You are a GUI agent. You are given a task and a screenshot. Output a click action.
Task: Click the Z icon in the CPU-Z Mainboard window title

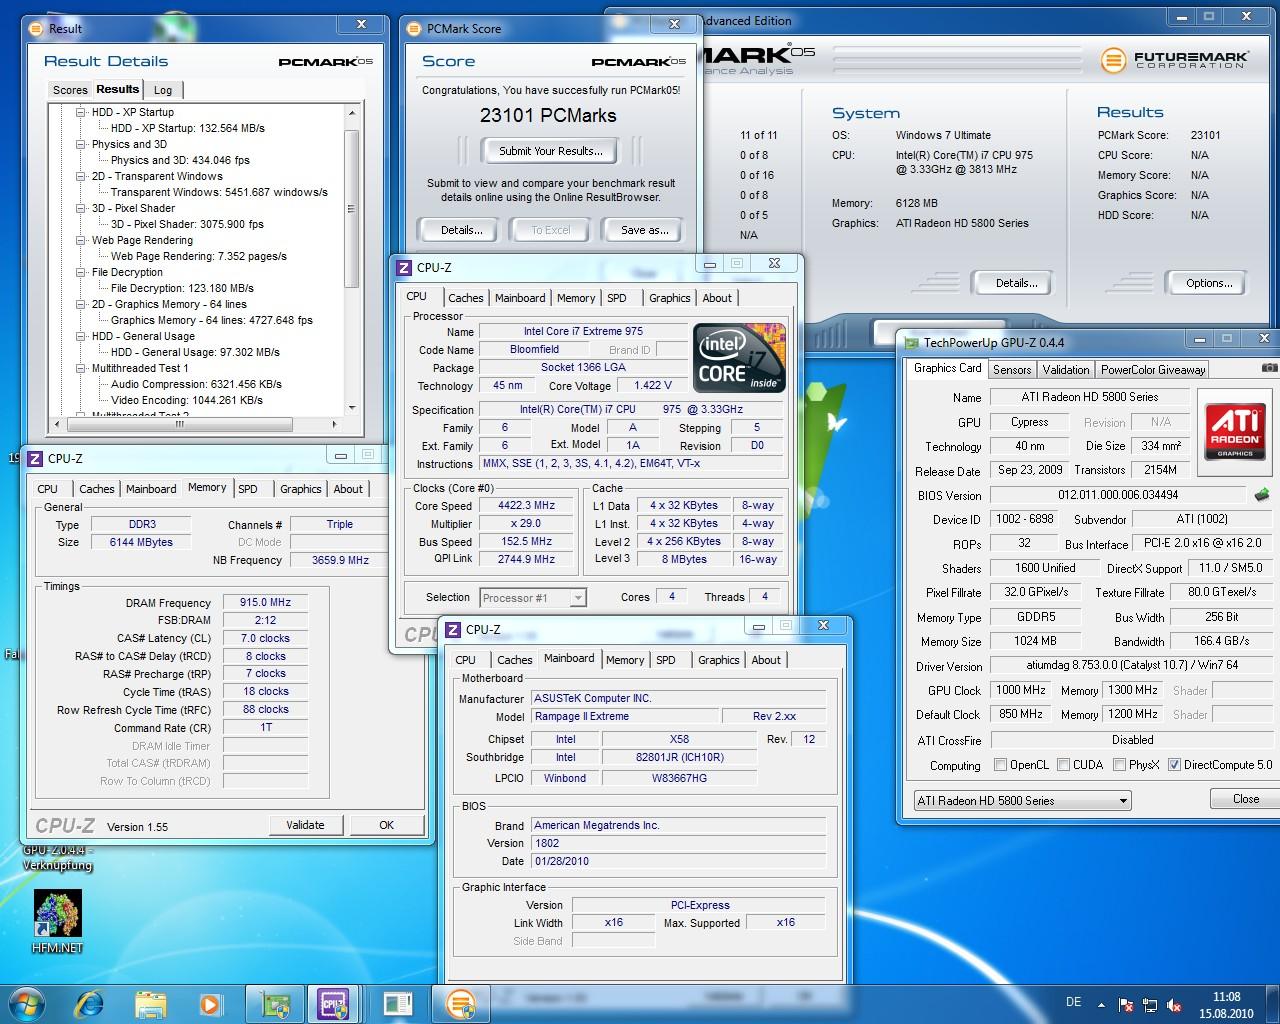(454, 630)
